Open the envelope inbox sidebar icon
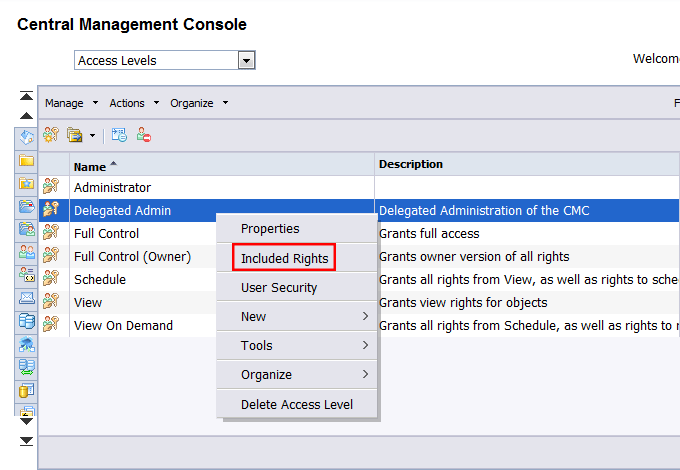Viewport: 680px width, 470px height. pos(27,298)
